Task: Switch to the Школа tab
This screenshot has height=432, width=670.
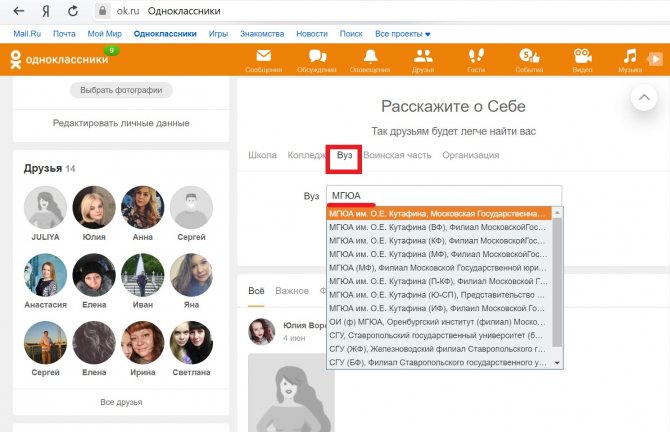Action: click(x=262, y=155)
